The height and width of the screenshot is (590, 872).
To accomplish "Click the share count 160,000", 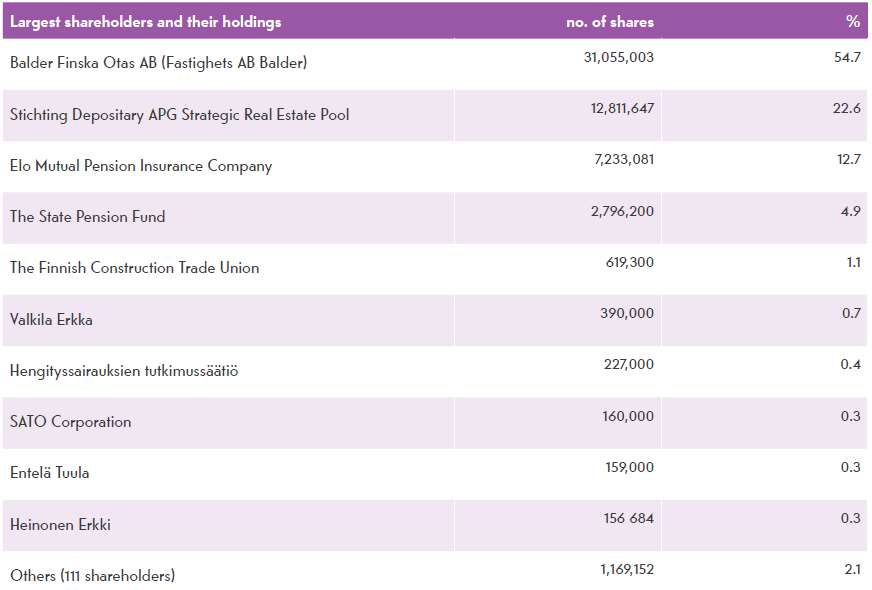I will click(x=628, y=416).
